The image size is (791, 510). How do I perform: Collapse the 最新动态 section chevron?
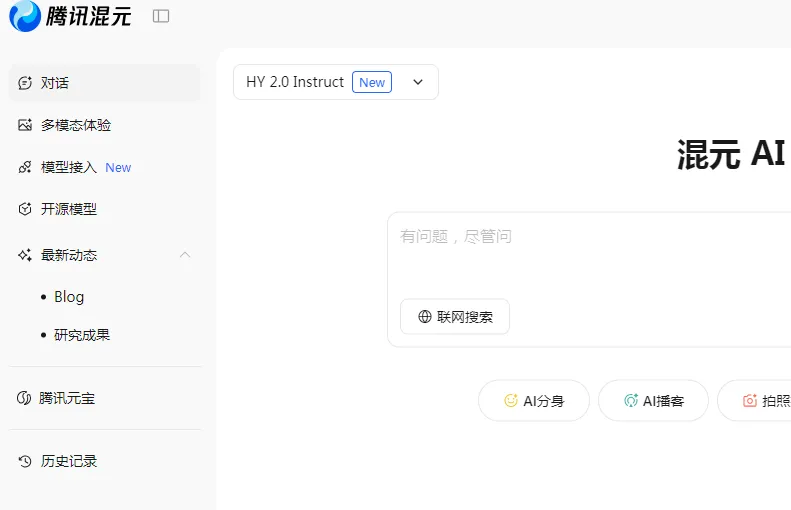pyautogui.click(x=185, y=255)
